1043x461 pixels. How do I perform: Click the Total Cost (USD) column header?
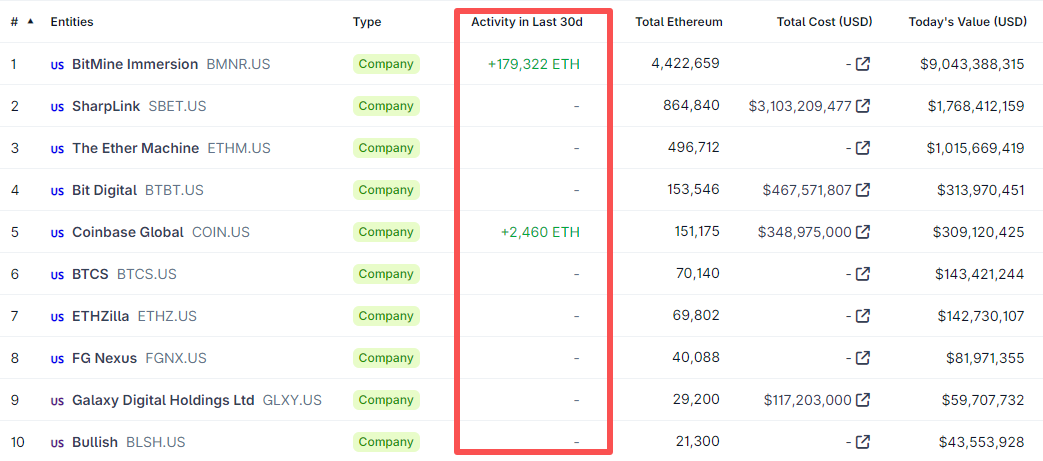coord(824,22)
